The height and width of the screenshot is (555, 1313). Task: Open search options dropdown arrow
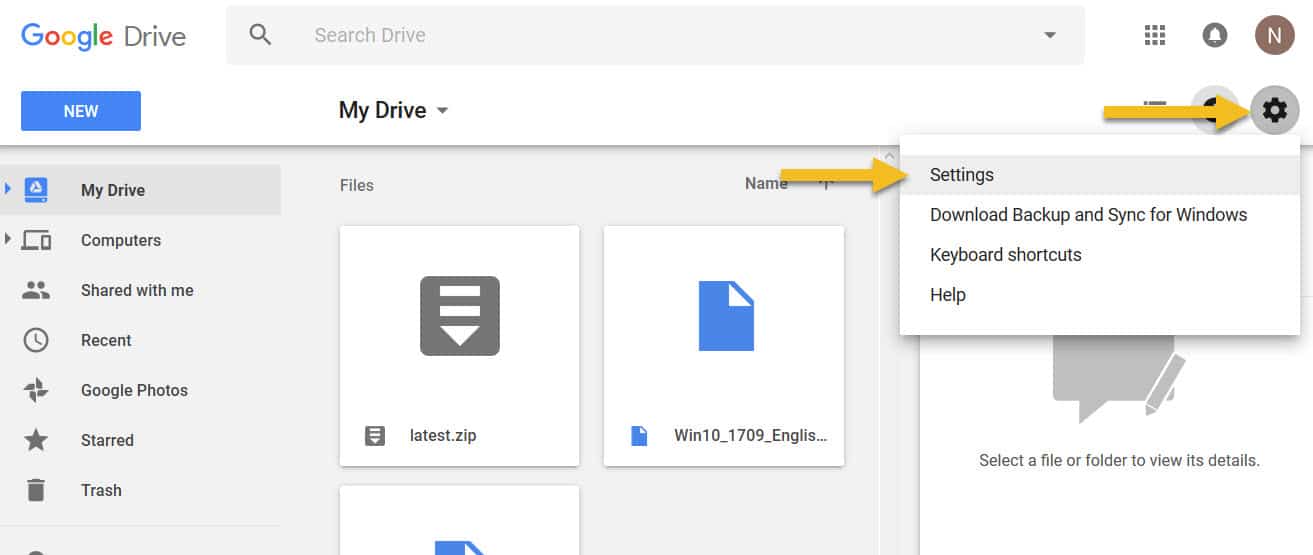tap(1050, 36)
